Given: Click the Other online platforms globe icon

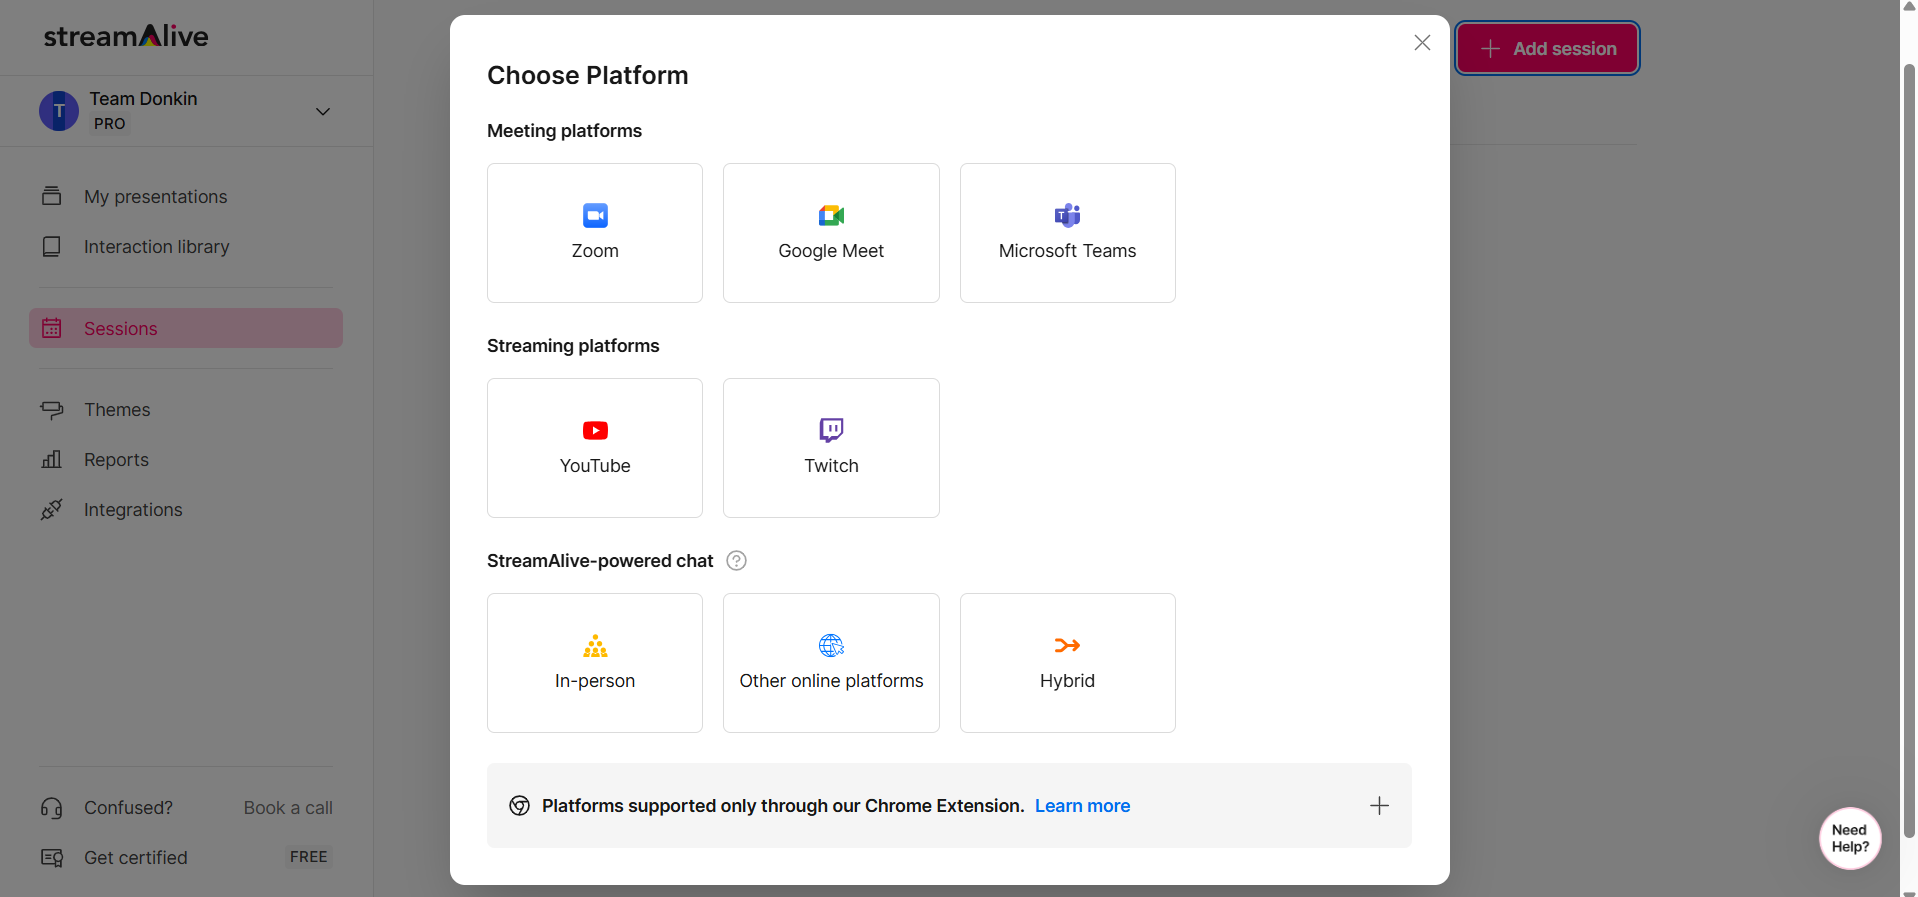Looking at the screenshot, I should [831, 646].
